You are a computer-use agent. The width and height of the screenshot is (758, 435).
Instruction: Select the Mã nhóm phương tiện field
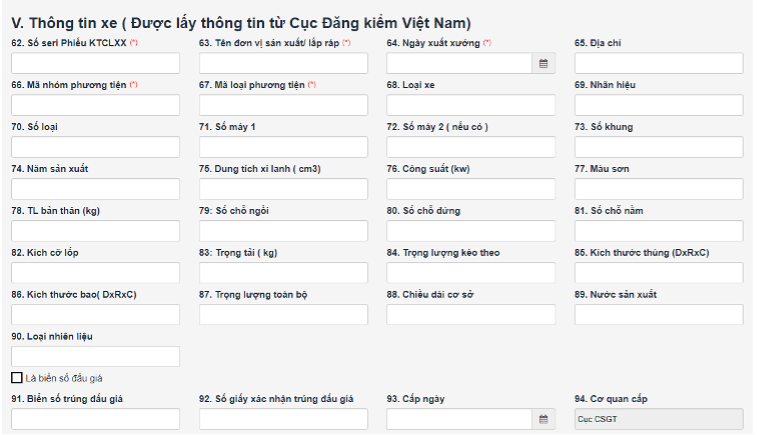click(95, 105)
